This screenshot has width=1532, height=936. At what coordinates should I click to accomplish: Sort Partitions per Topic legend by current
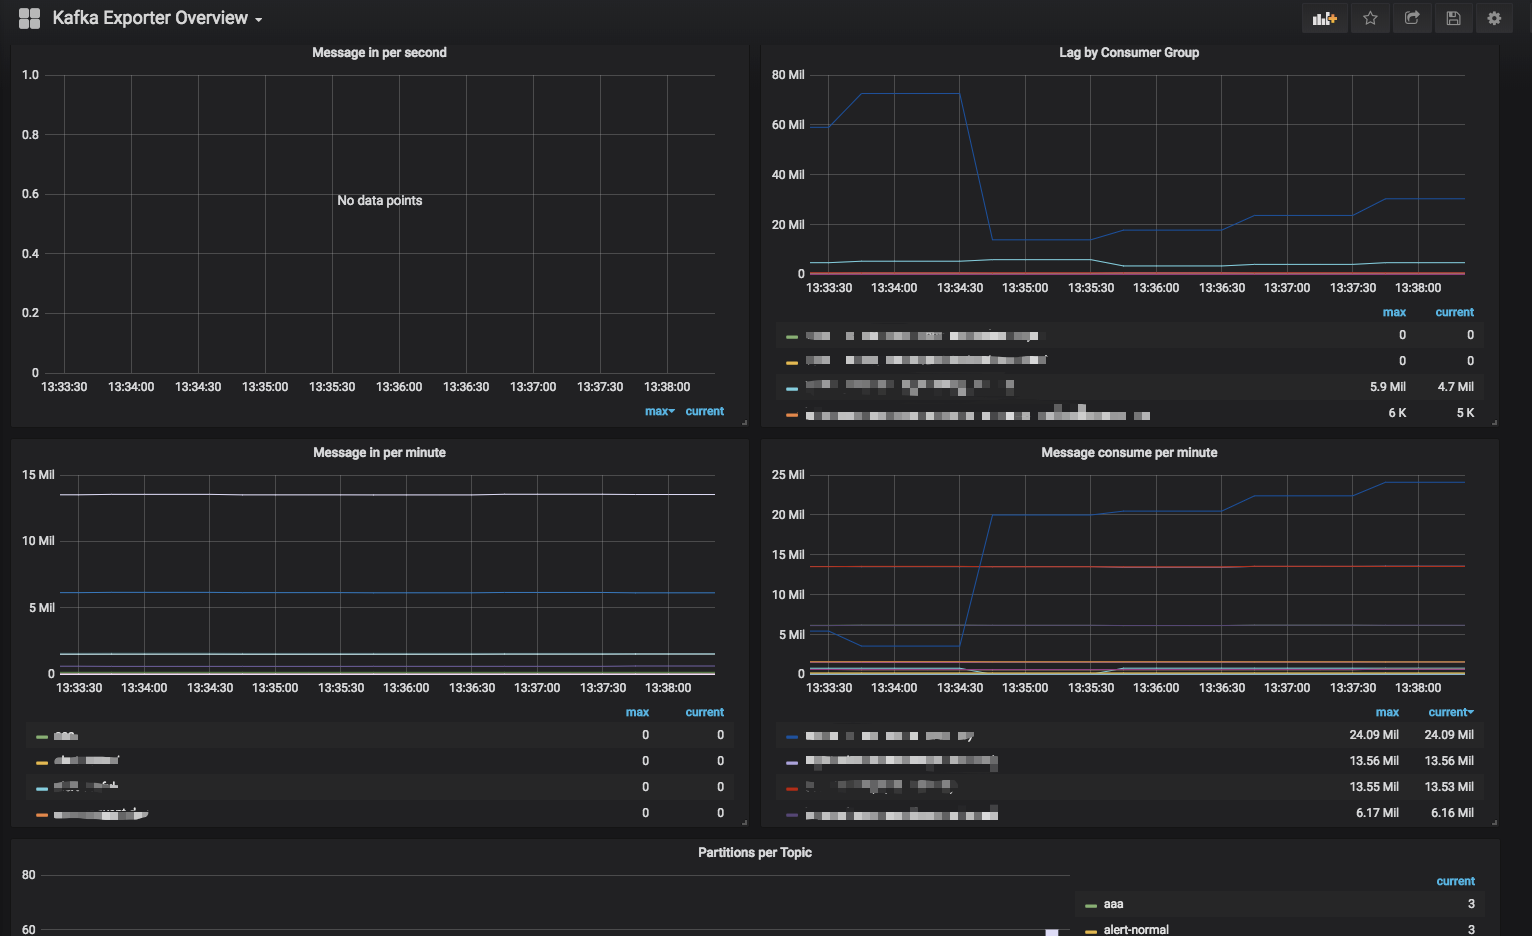click(x=1456, y=881)
